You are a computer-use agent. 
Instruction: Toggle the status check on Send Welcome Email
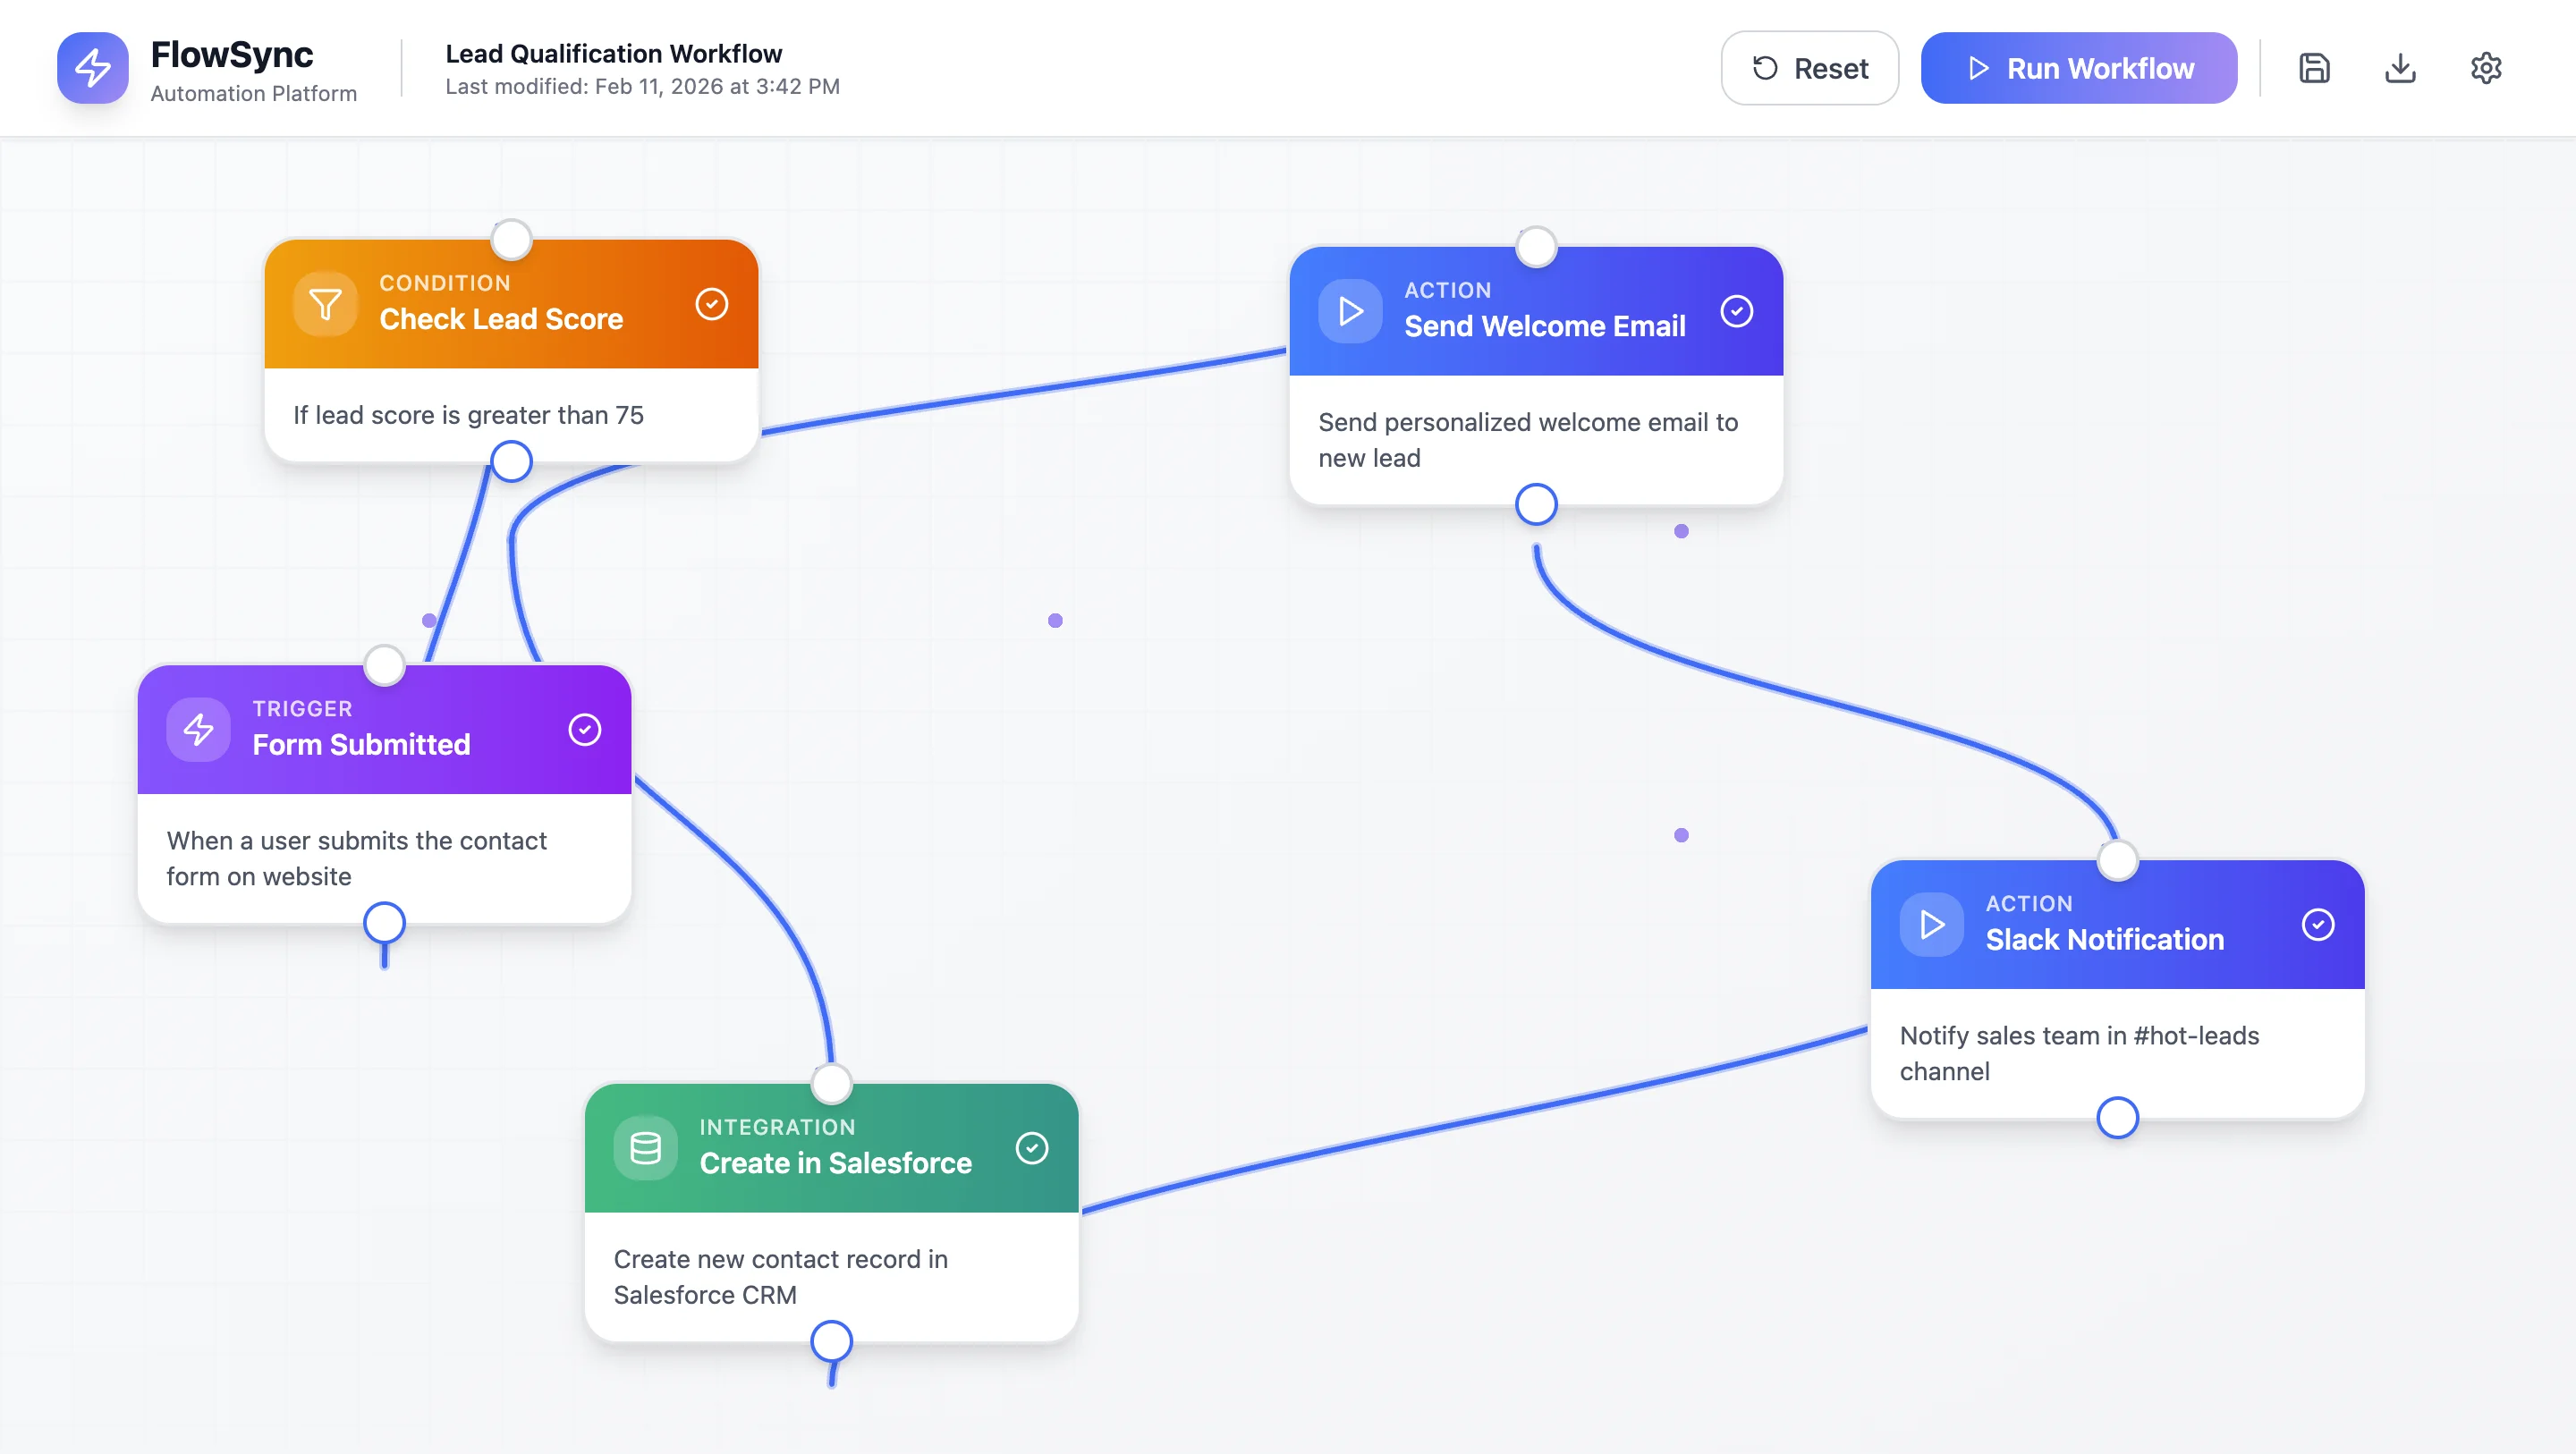coord(1737,310)
